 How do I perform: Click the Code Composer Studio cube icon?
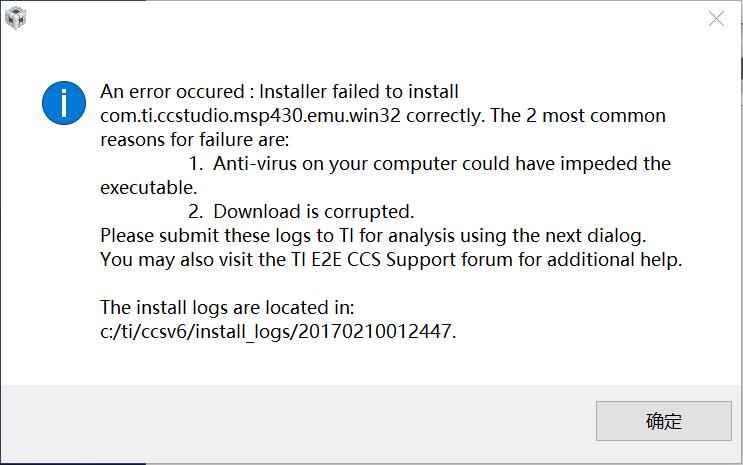pos(16,17)
